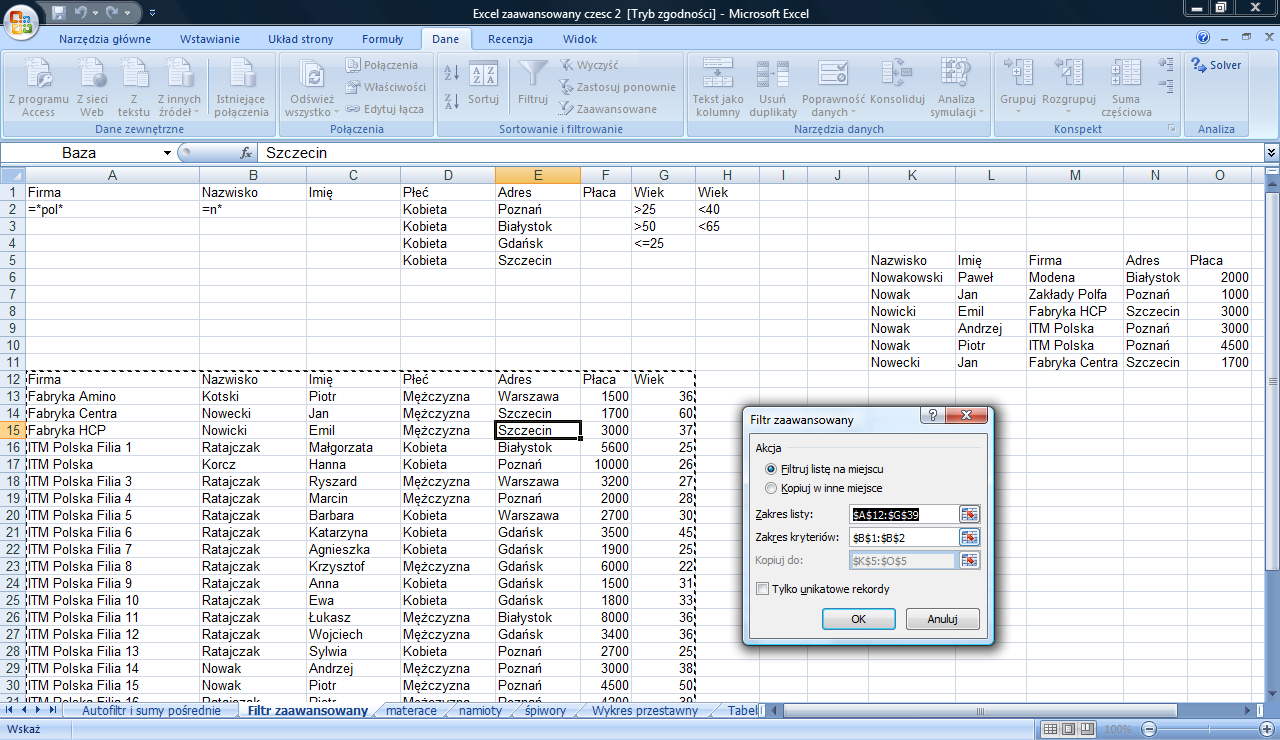Select Filtruj listę na miejscu option
1280x740 pixels.
[770, 468]
